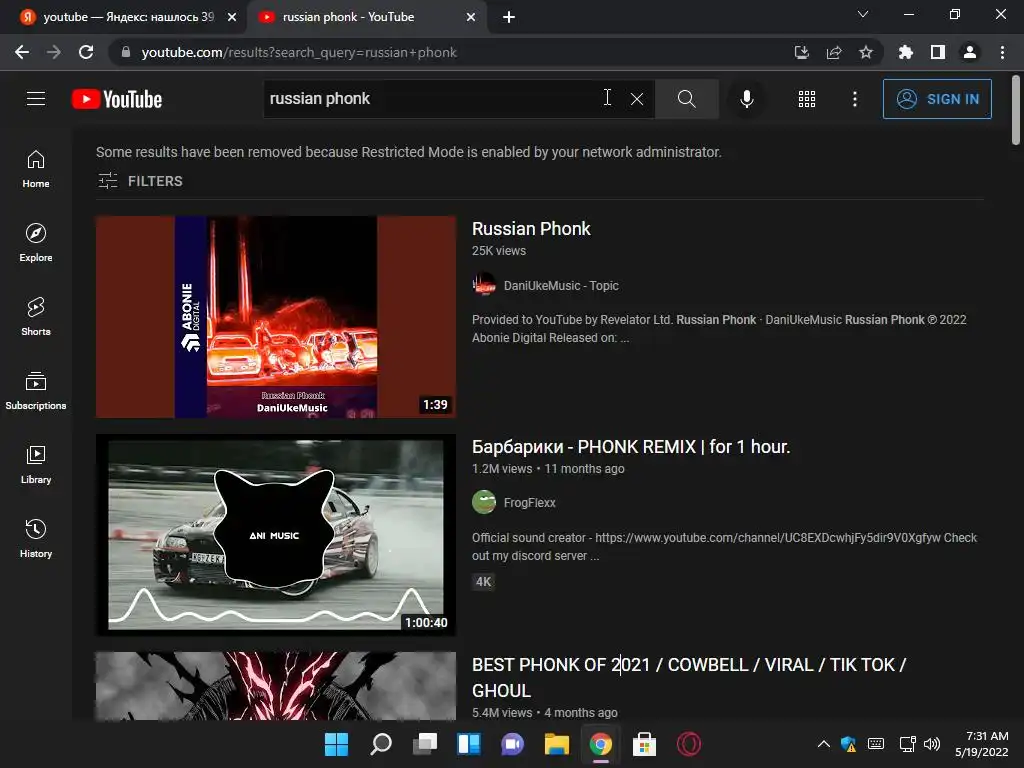The height and width of the screenshot is (768, 1024).
Task: Open volume control in system tray
Action: click(x=932, y=744)
